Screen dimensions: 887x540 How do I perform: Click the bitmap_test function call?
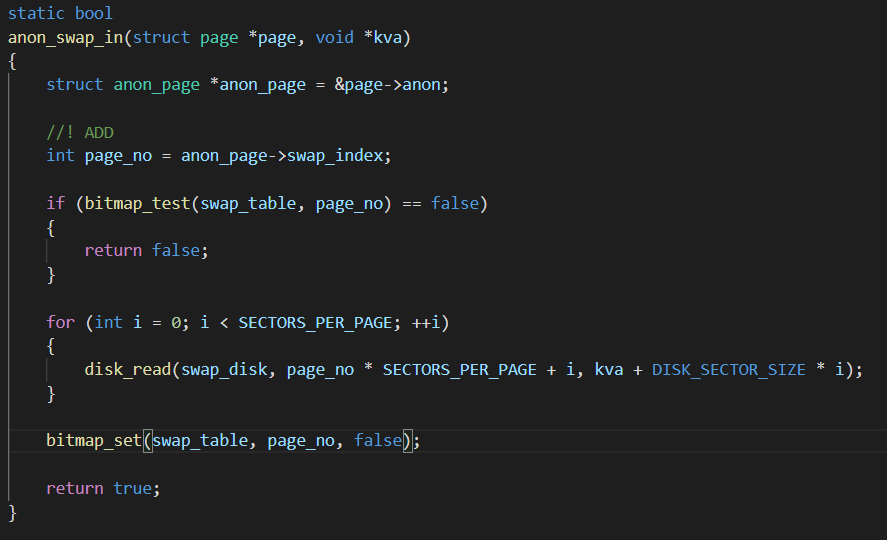coord(137,204)
